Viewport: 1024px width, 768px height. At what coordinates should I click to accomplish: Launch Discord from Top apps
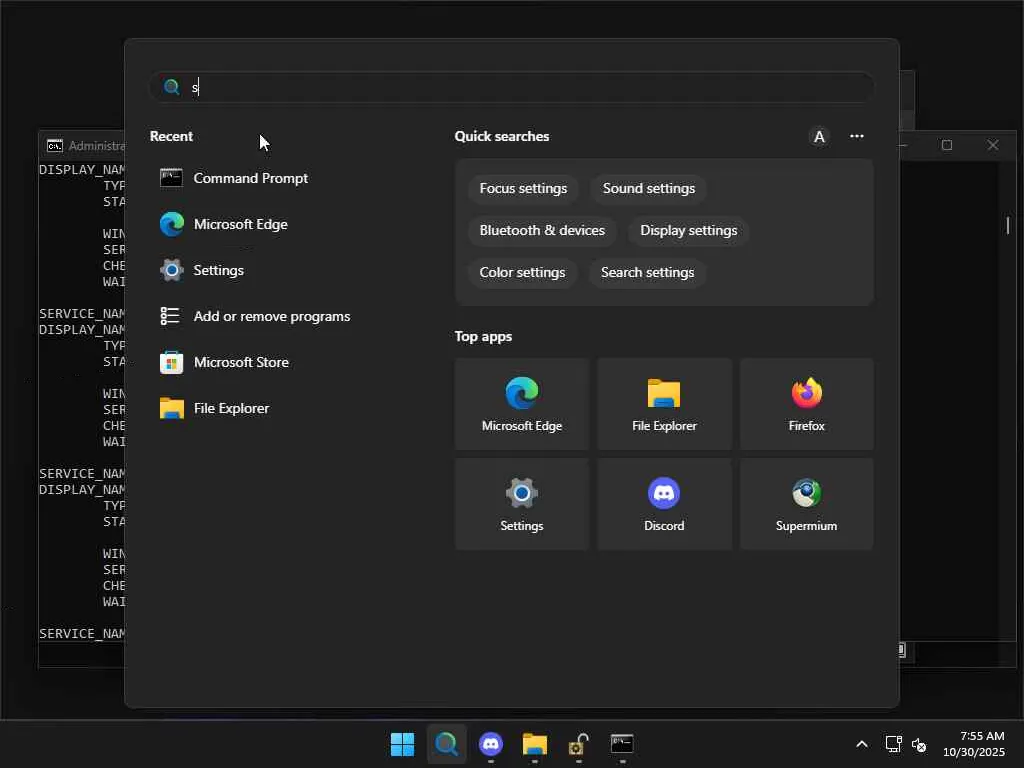(664, 504)
